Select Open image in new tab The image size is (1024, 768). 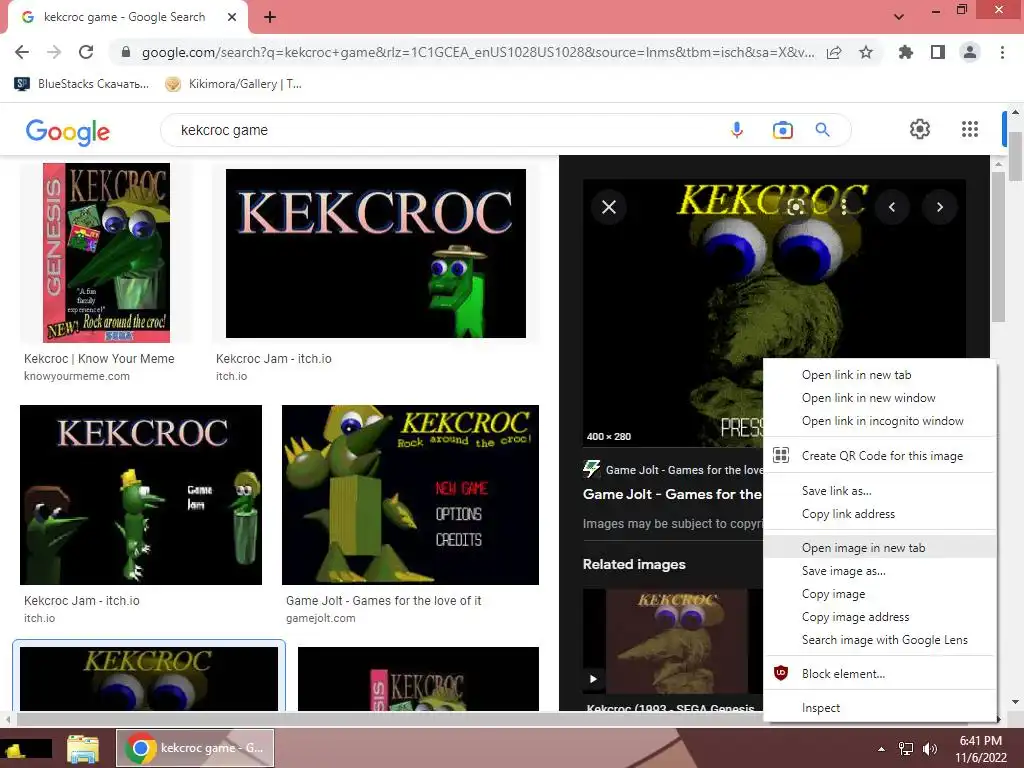coord(880,548)
